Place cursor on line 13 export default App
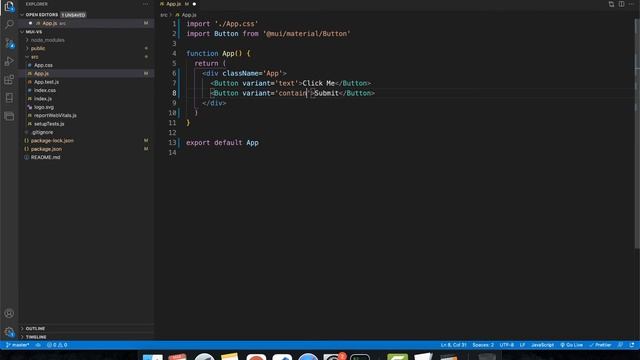The width and height of the screenshot is (640, 360). (222, 143)
